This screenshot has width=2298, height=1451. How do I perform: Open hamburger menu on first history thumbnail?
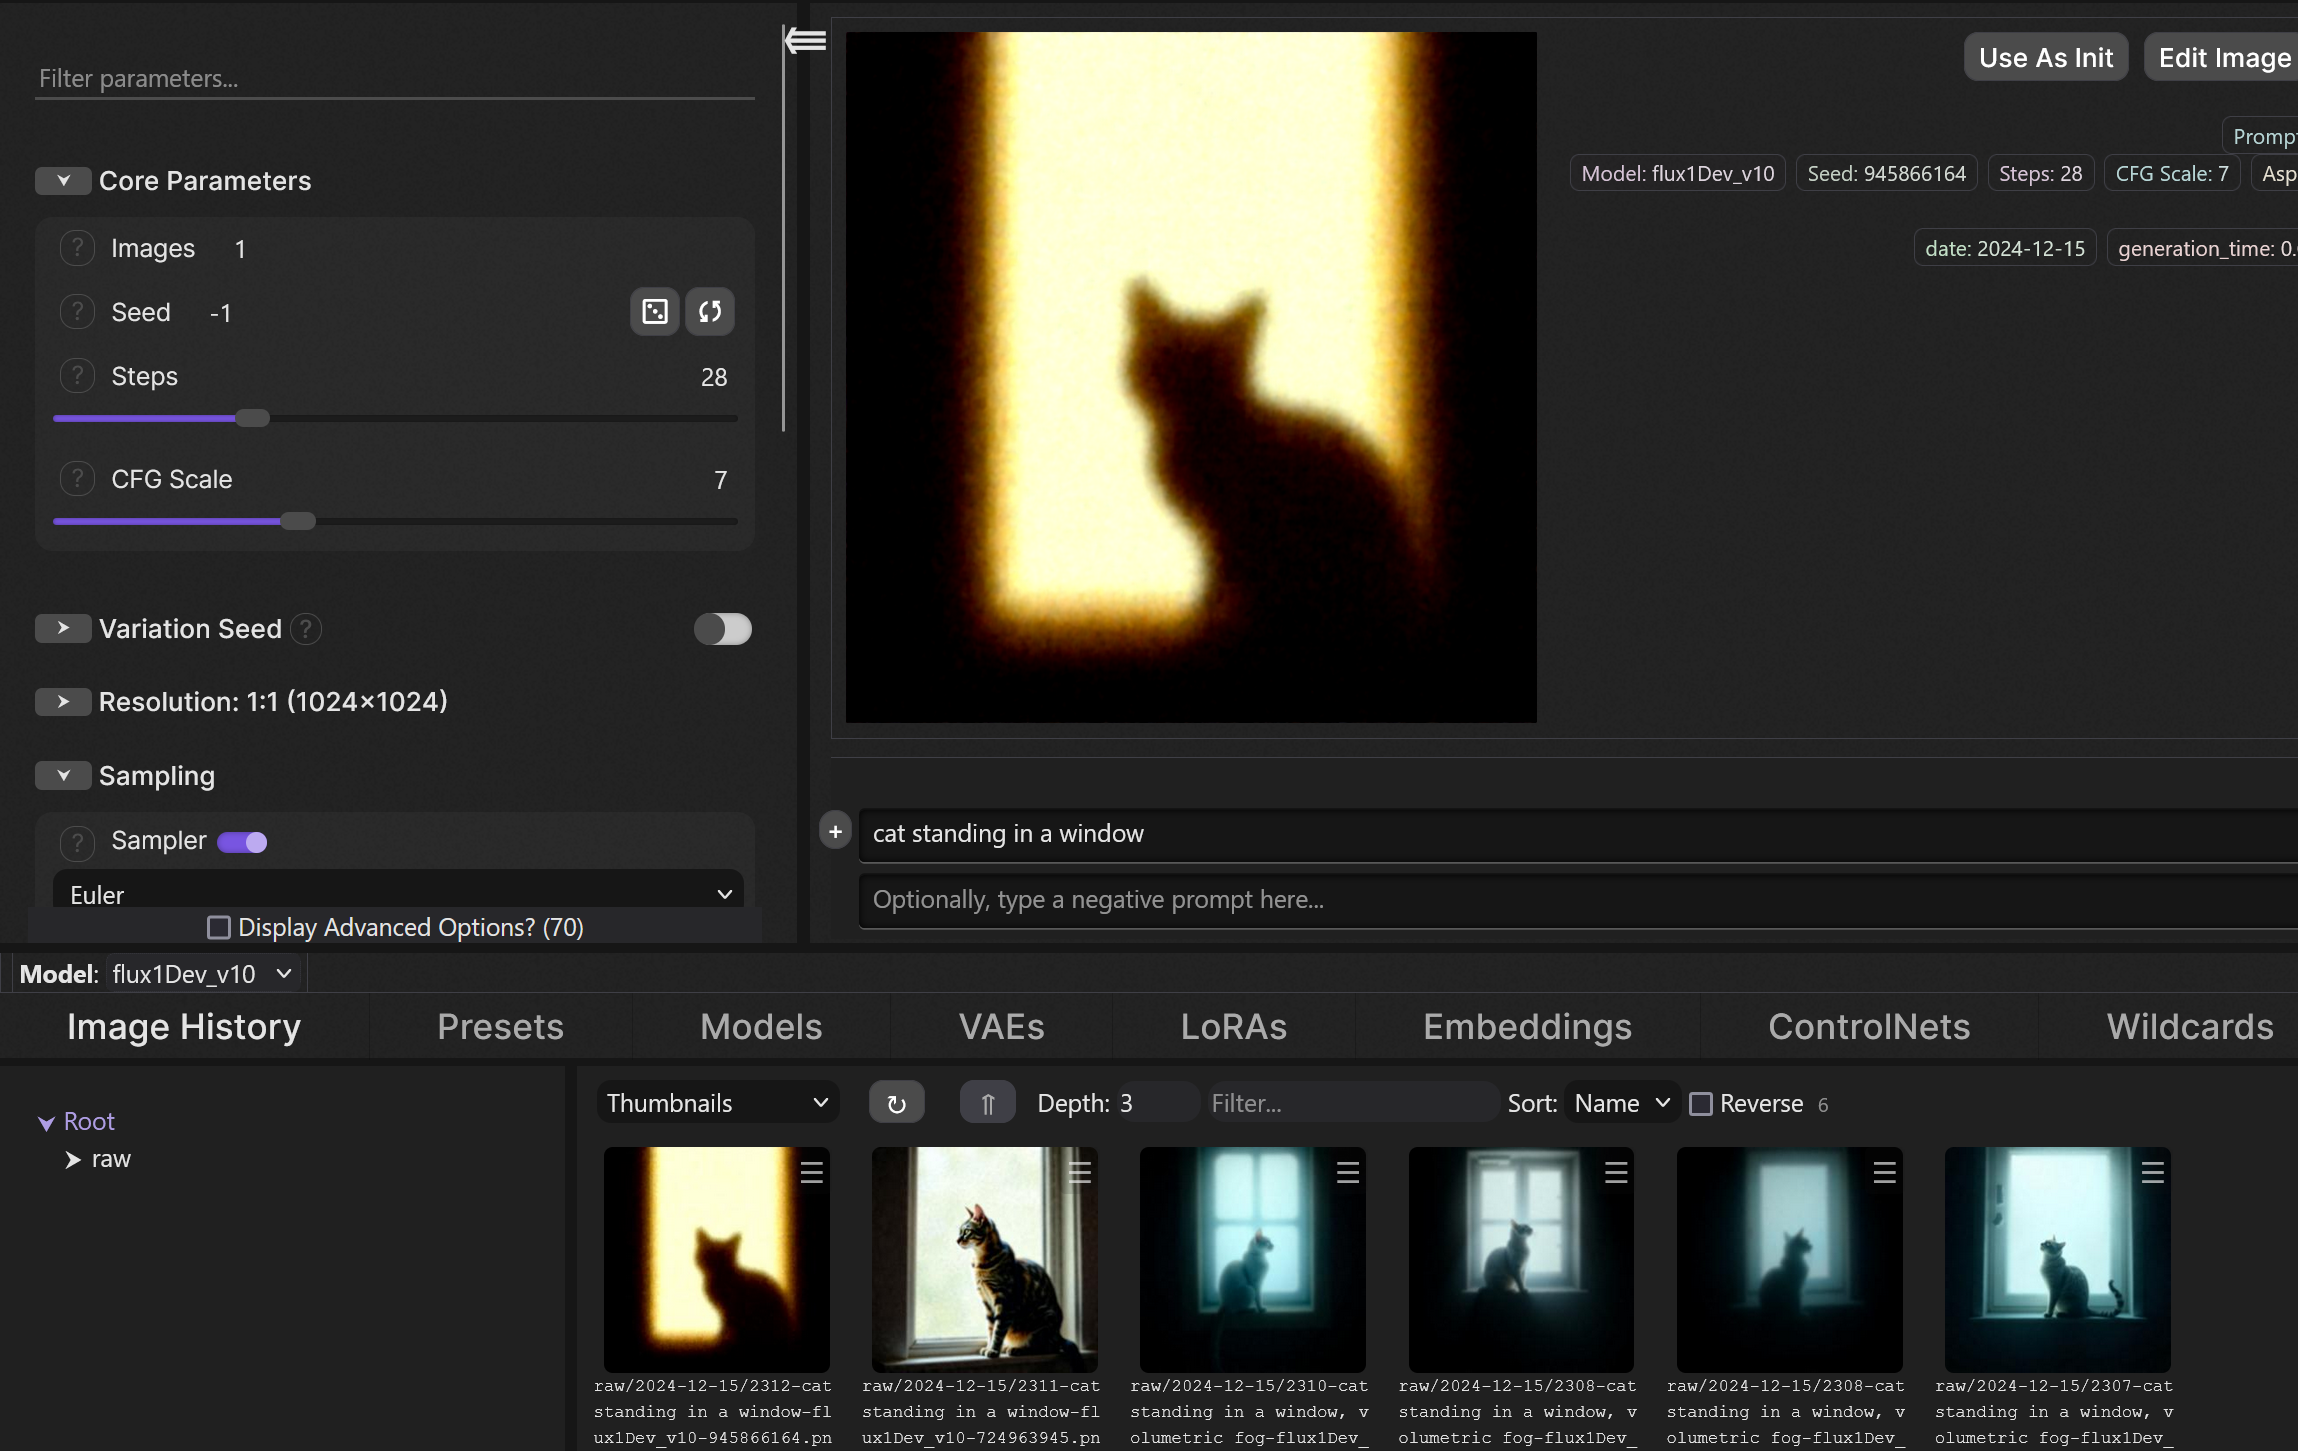[x=811, y=1172]
